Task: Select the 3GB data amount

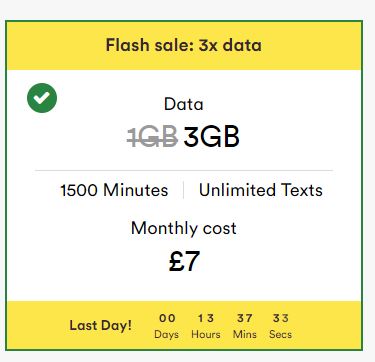Action: (x=212, y=137)
